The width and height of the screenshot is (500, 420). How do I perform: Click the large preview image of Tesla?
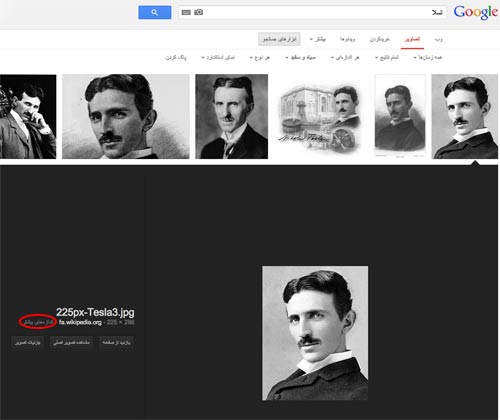(x=315, y=333)
